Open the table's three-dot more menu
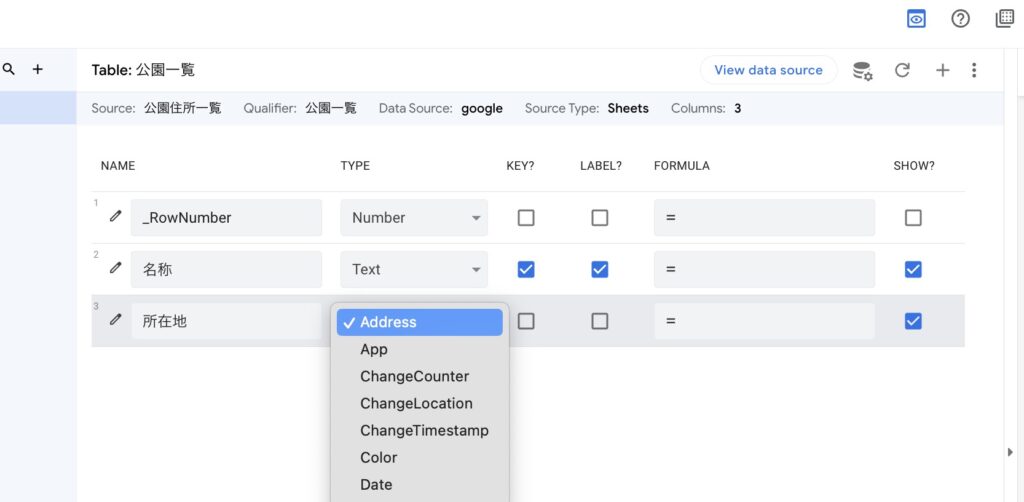Image resolution: width=1024 pixels, height=502 pixels. (x=974, y=70)
